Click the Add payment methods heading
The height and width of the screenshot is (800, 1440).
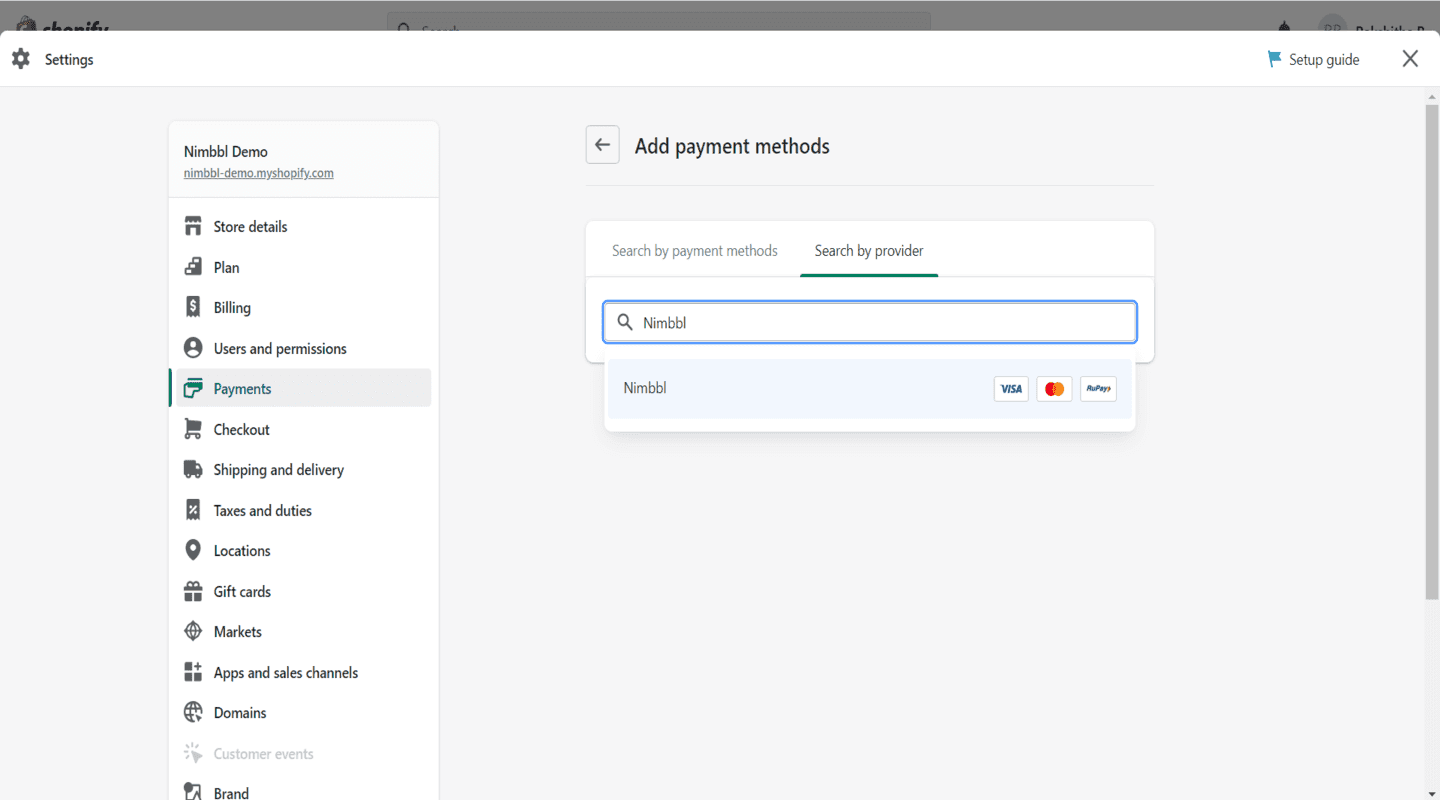(732, 146)
